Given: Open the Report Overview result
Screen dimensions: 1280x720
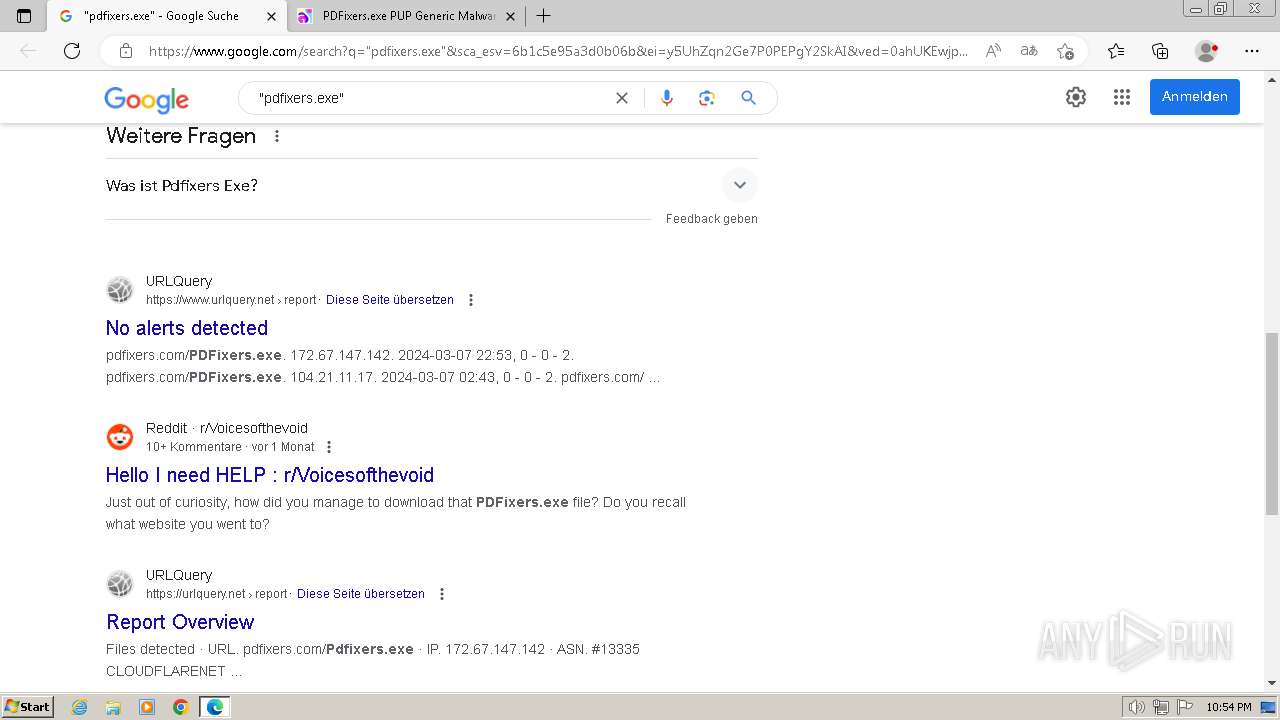Looking at the screenshot, I should 180,622.
